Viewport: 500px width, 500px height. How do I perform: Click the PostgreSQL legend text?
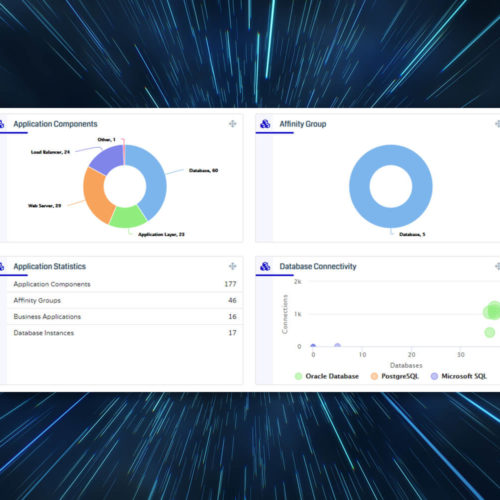400,376
